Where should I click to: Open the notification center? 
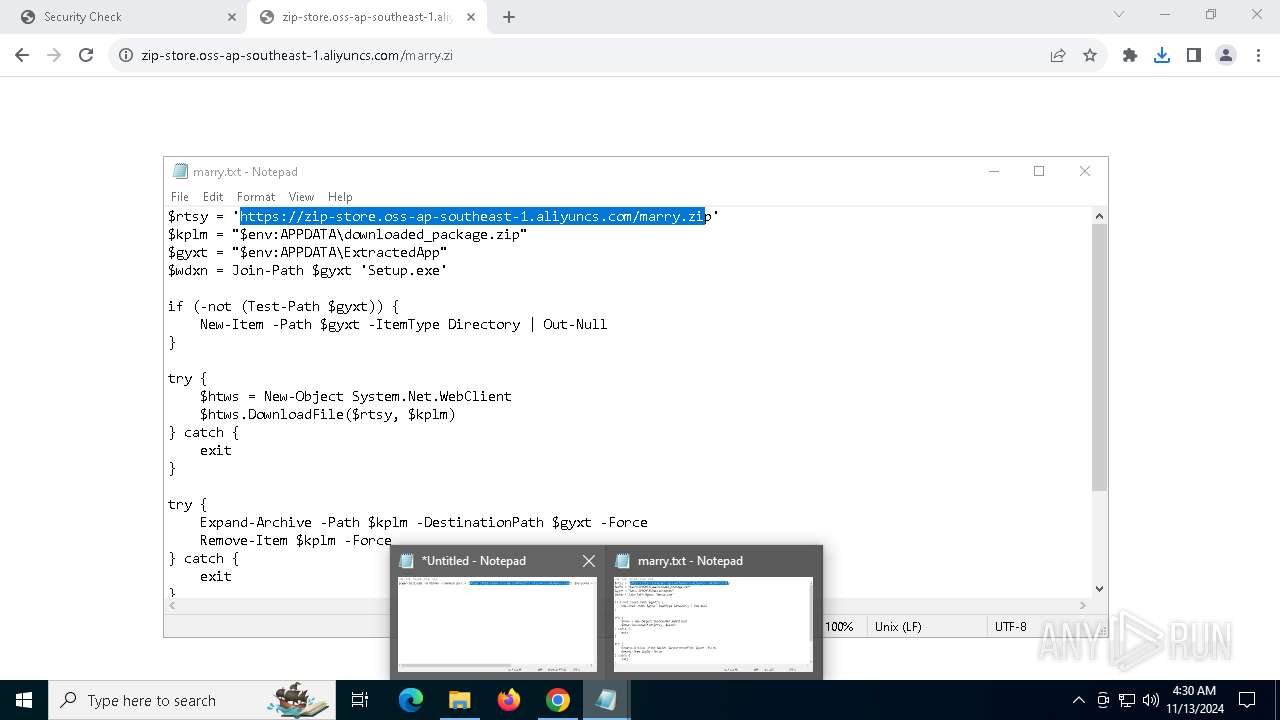tap(1247, 700)
